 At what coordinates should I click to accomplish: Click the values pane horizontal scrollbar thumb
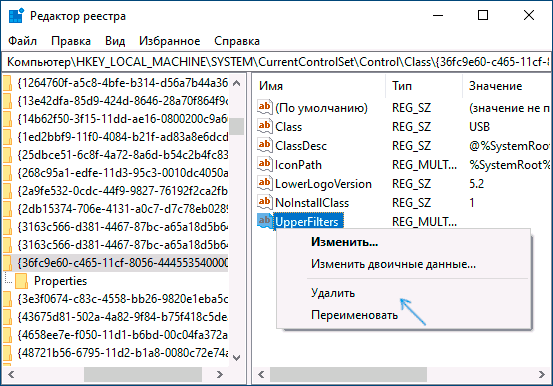tap(348, 374)
